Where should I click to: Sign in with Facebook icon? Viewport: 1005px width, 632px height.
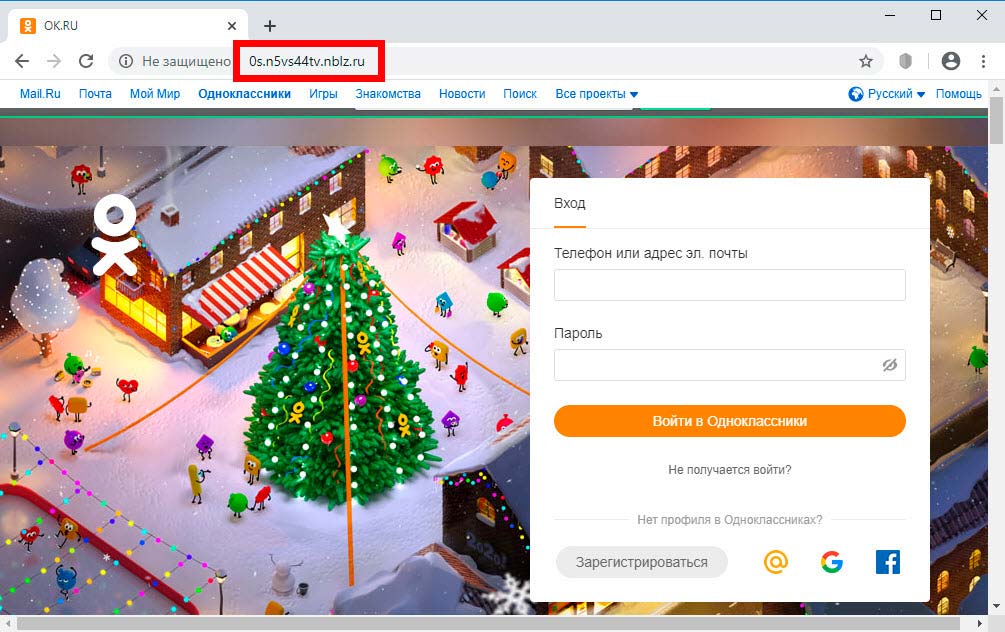888,562
